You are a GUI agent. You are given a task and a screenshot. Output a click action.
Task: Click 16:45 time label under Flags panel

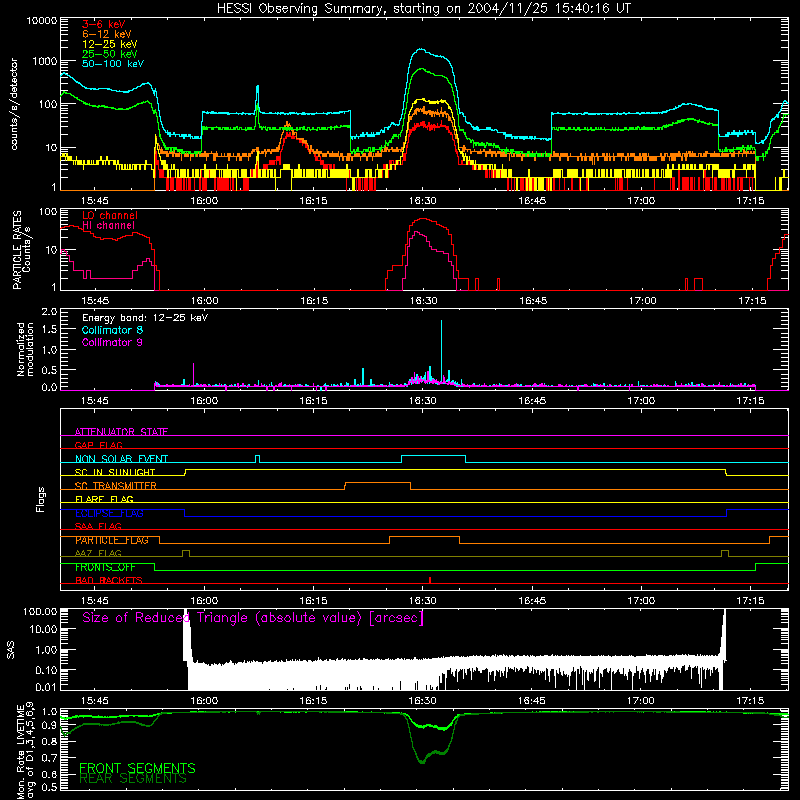[x=532, y=601]
